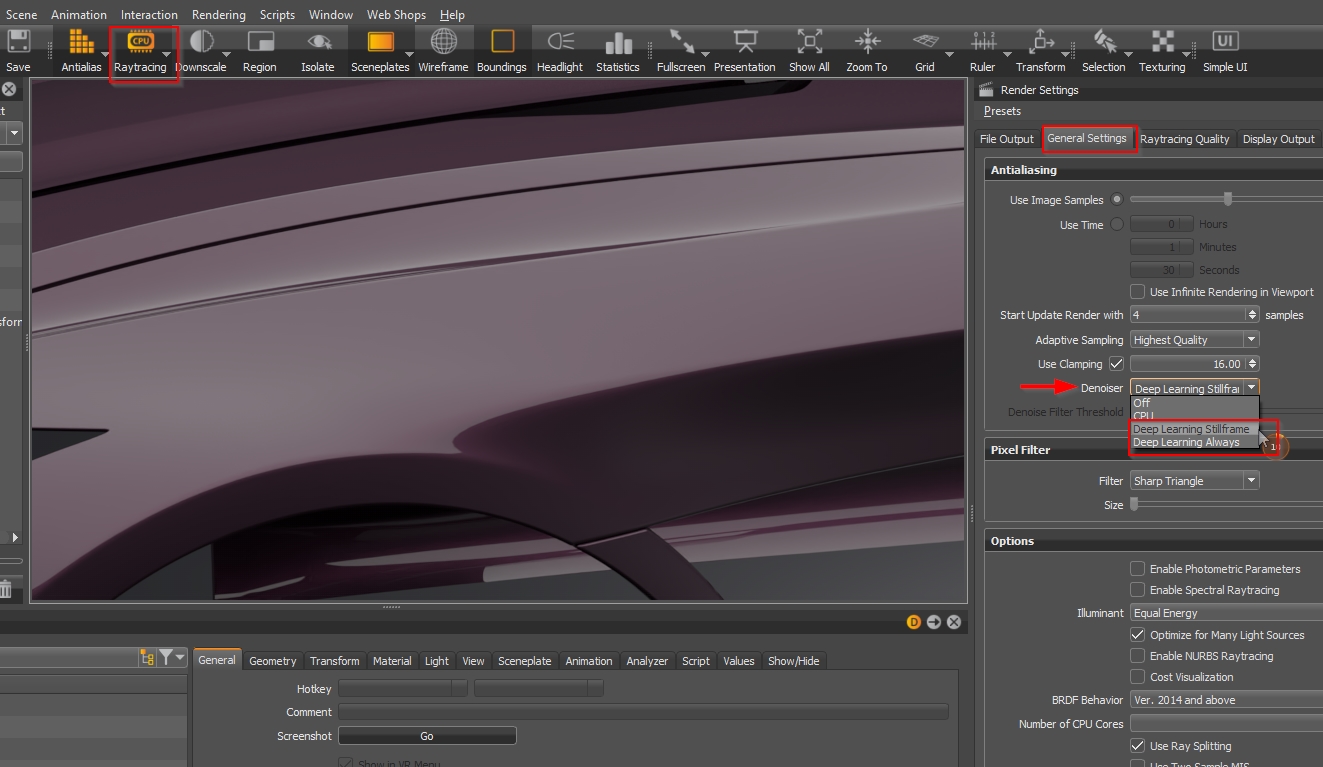This screenshot has width=1323, height=767.
Task: Click the Comment input field
Action: tap(643, 712)
